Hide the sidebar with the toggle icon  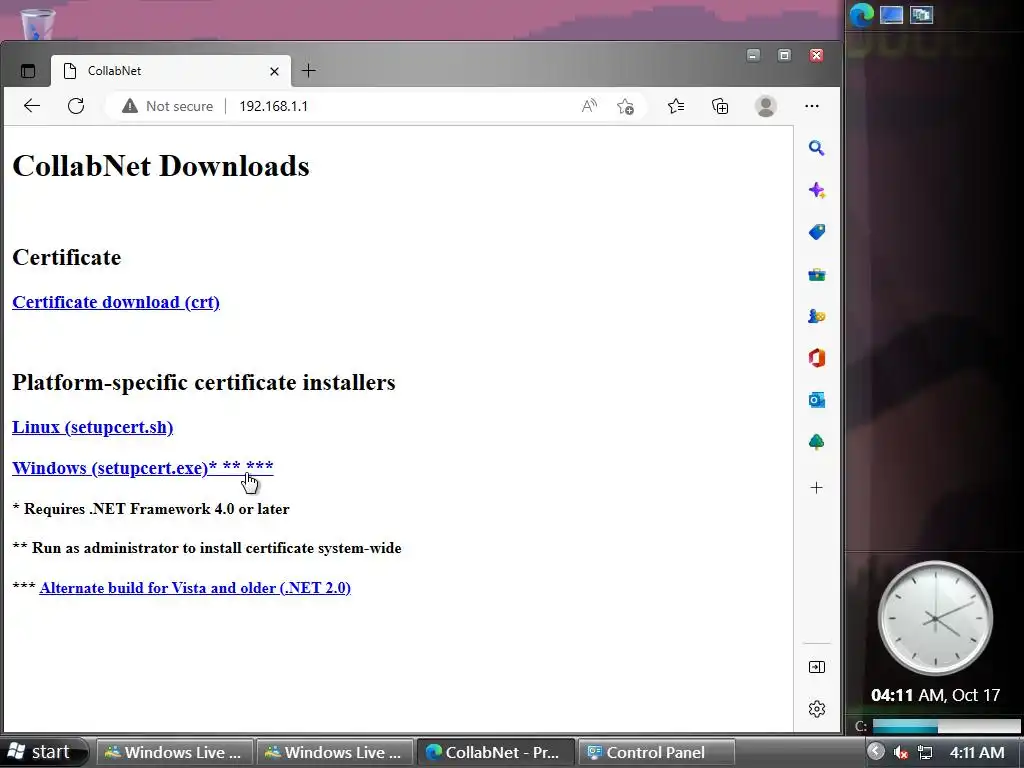pyautogui.click(x=816, y=667)
